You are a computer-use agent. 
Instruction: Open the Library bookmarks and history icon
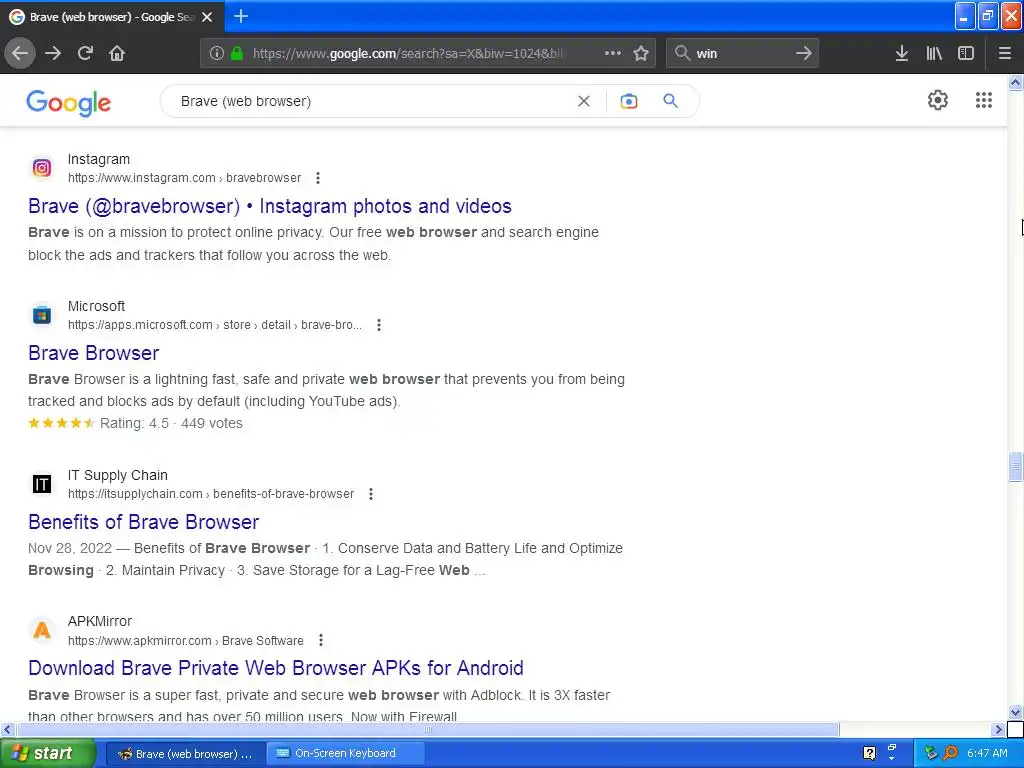pos(934,54)
